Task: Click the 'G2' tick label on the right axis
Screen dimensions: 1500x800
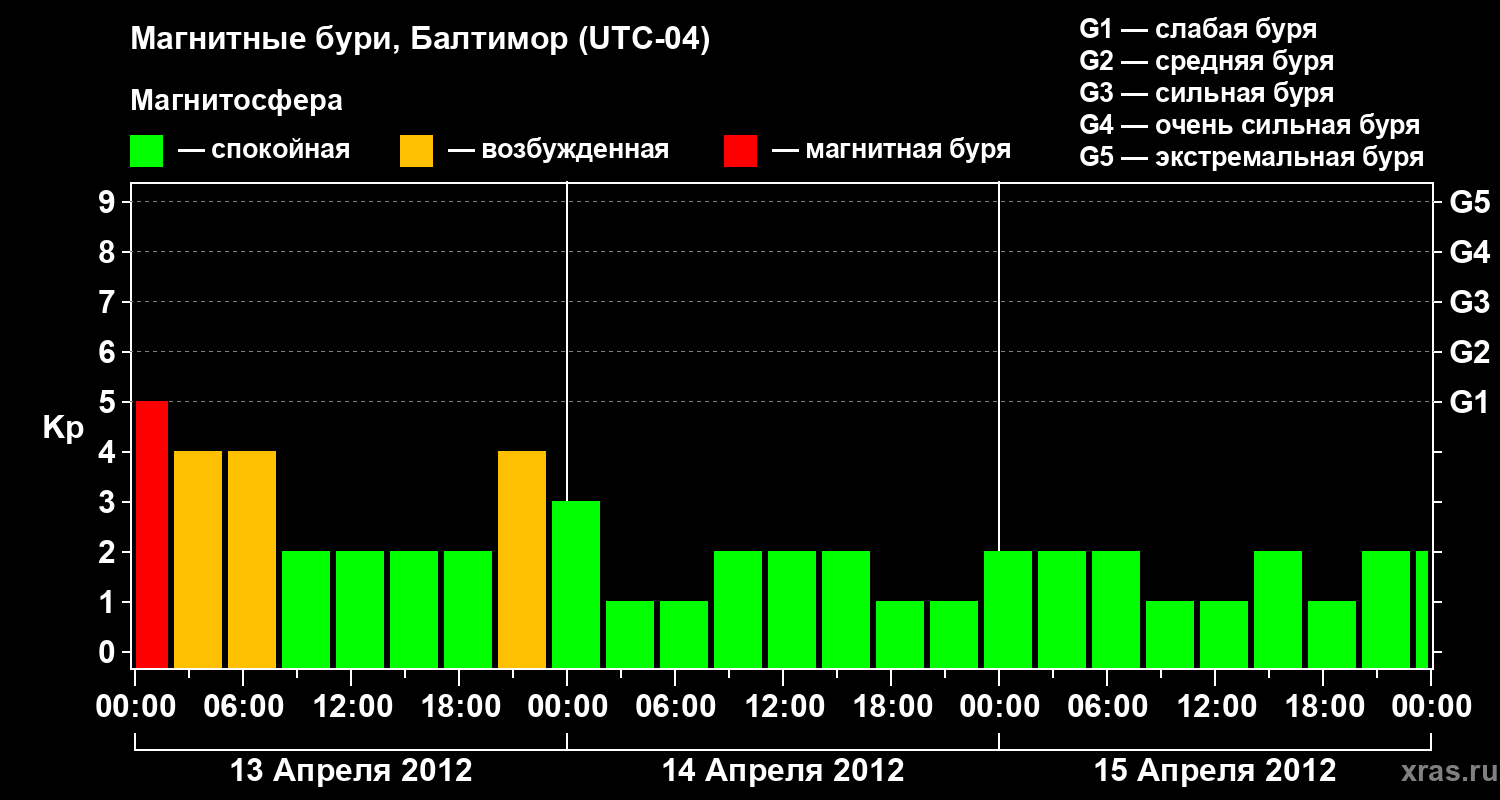Action: coord(1469,352)
